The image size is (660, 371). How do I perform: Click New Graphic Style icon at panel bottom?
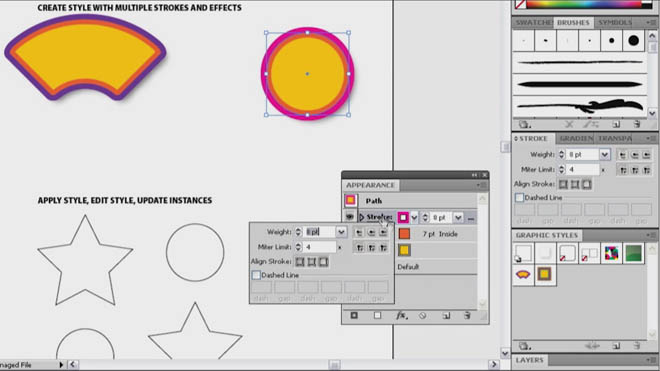pyautogui.click(x=616, y=346)
